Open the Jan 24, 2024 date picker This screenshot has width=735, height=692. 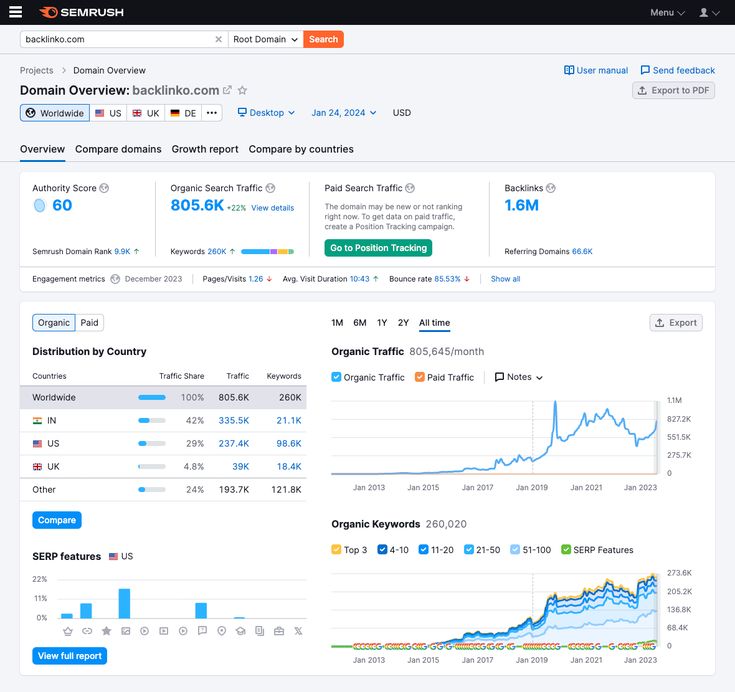(343, 113)
